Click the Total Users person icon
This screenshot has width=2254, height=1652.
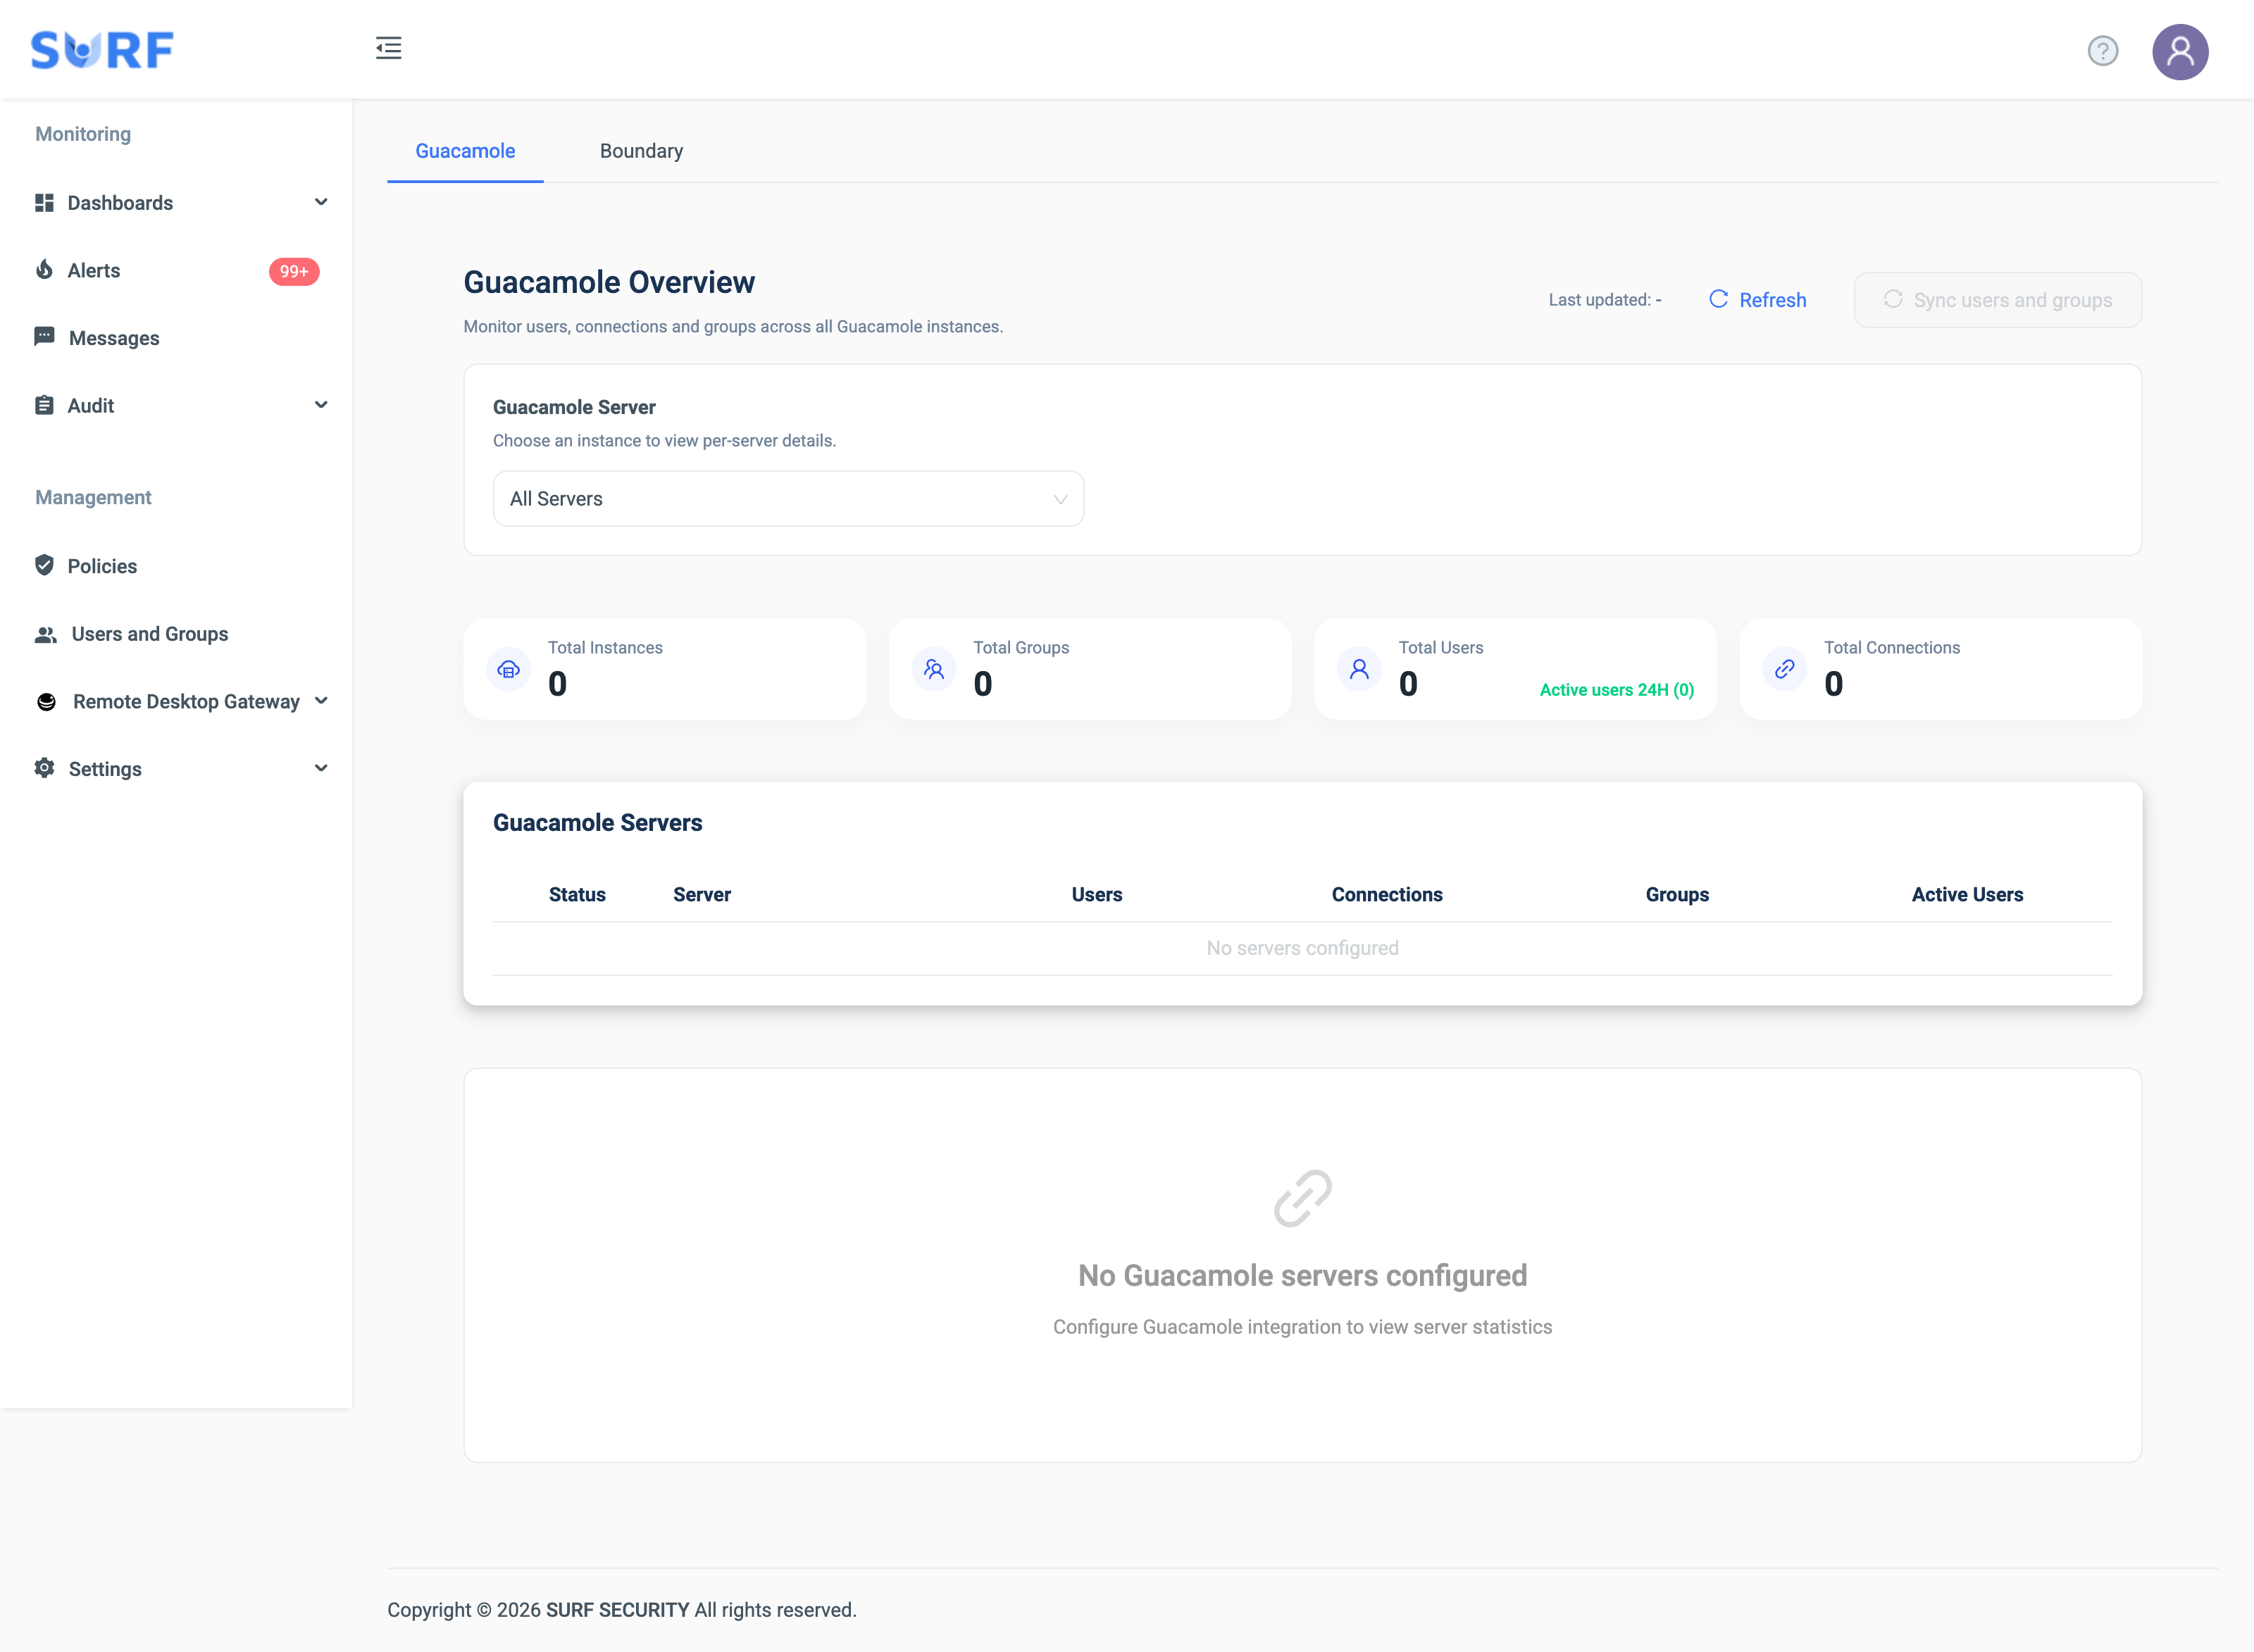point(1359,669)
